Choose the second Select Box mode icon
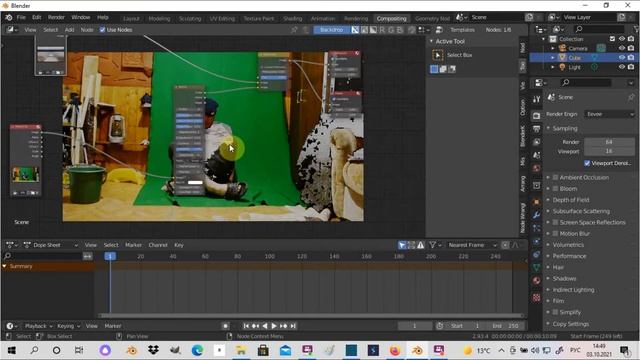Screen dimensions: 640x360 pos(443,69)
